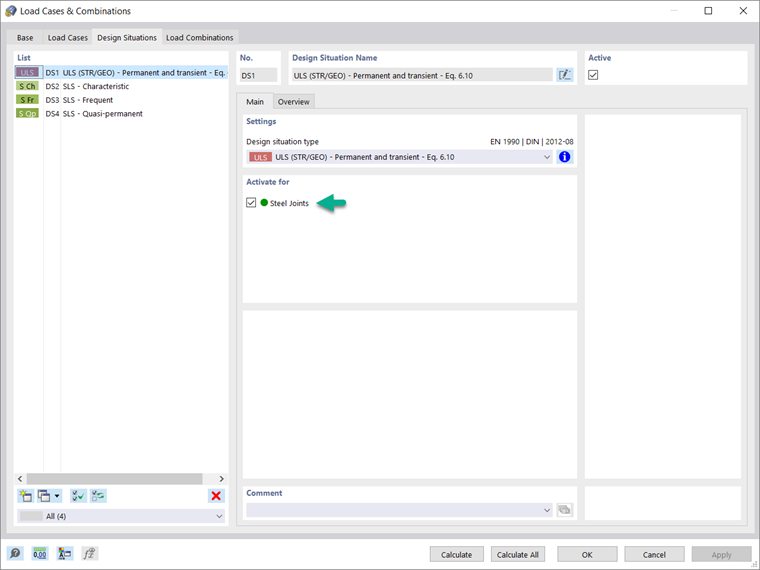Image resolution: width=760 pixels, height=570 pixels.
Task: Open the blue info icon
Action: (565, 157)
